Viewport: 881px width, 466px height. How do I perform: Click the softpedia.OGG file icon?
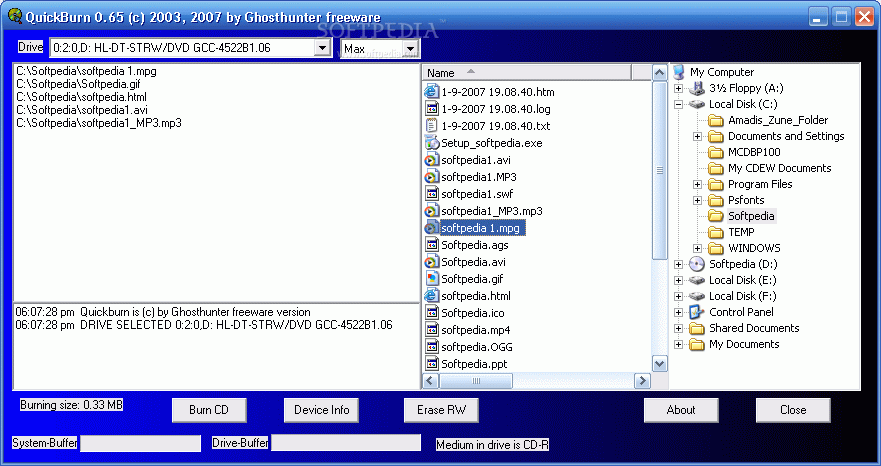(x=432, y=346)
